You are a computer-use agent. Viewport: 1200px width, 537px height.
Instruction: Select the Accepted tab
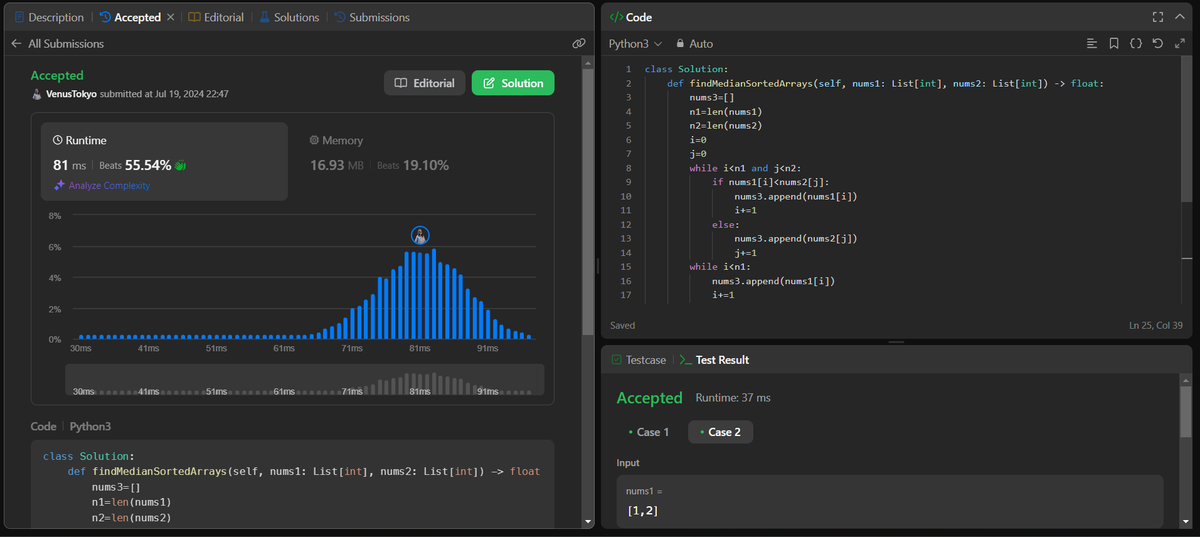click(x=130, y=17)
